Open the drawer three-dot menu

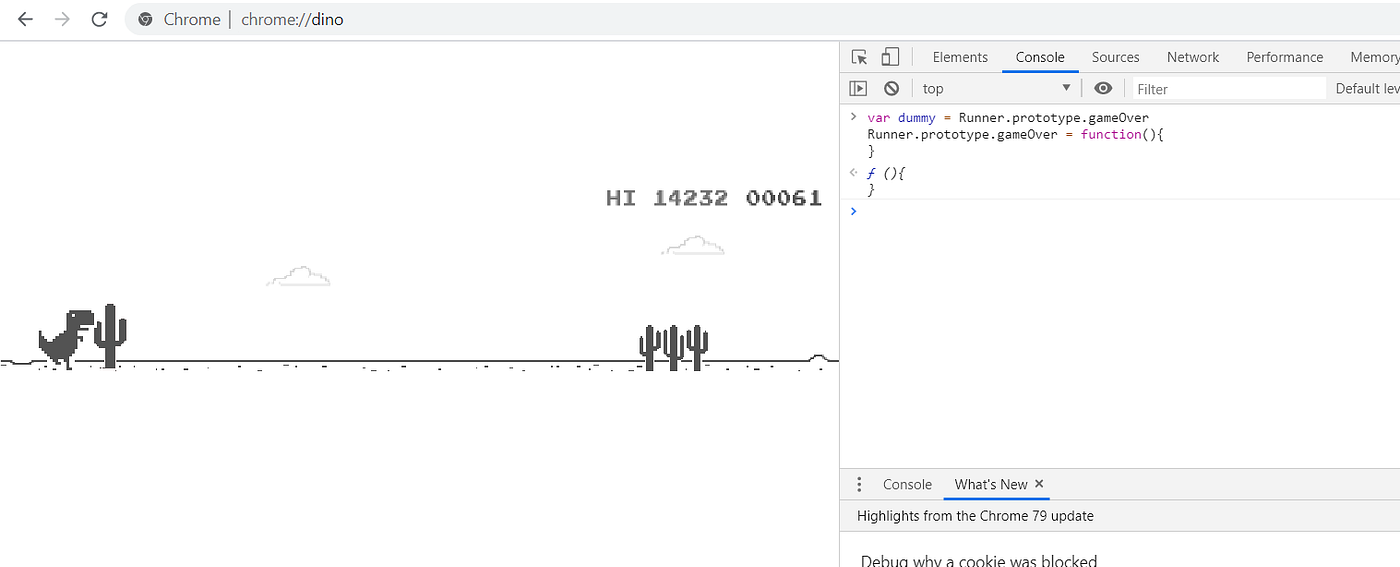pyautogui.click(x=859, y=484)
